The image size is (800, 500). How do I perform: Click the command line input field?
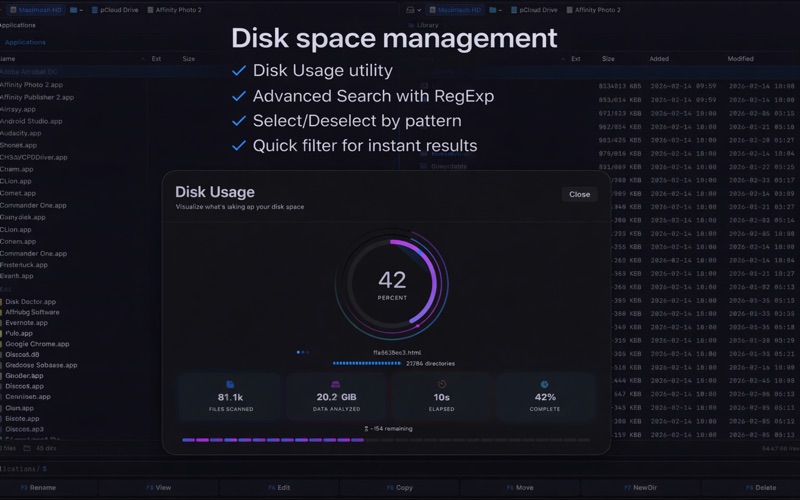pos(400,468)
